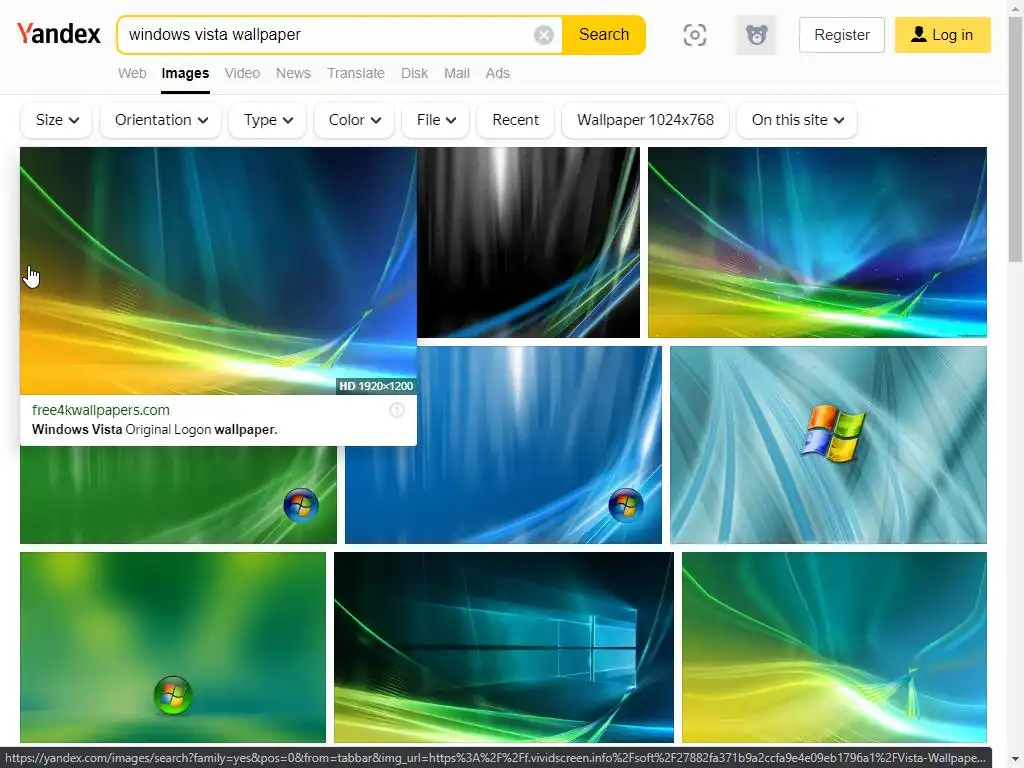Screen dimensions: 1024x768
Task: Open the Mail tab
Action: click(x=457, y=73)
